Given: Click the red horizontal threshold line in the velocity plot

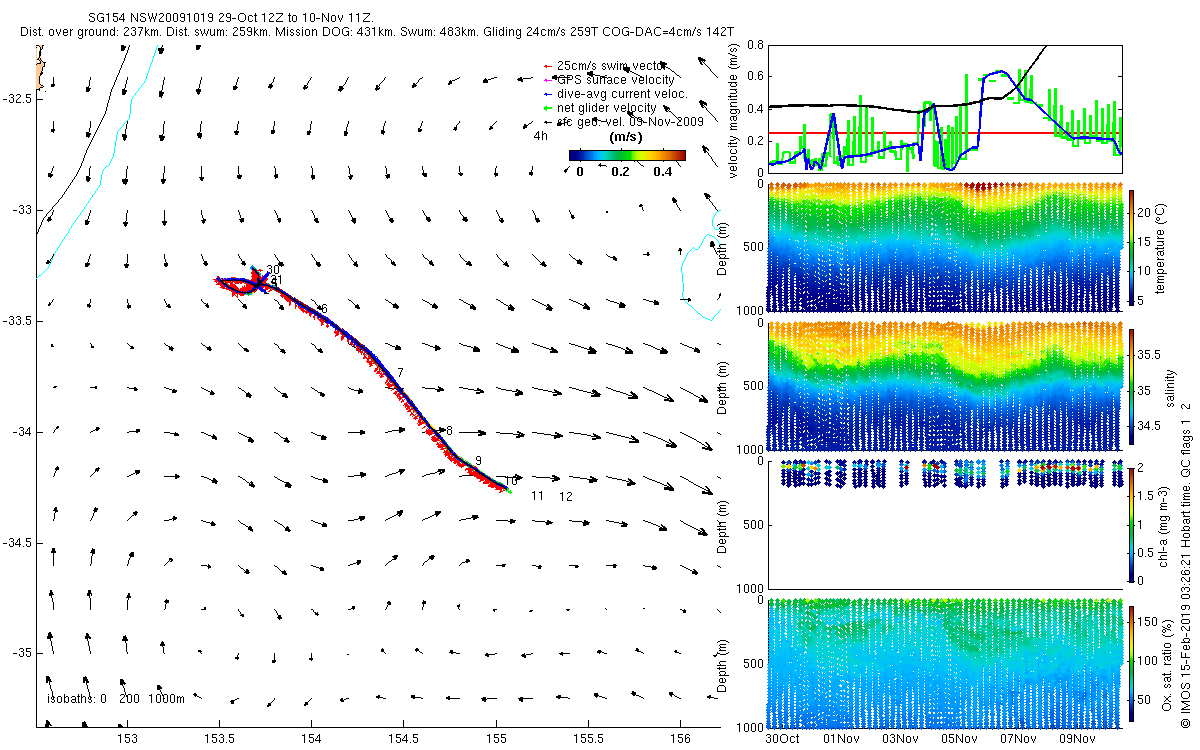Looking at the screenshot, I should (x=944, y=132).
